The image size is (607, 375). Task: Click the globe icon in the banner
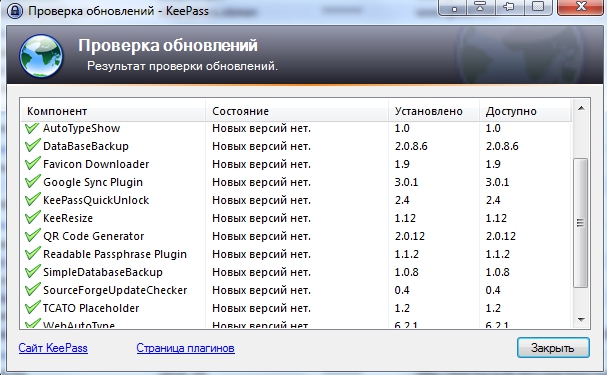pos(41,55)
